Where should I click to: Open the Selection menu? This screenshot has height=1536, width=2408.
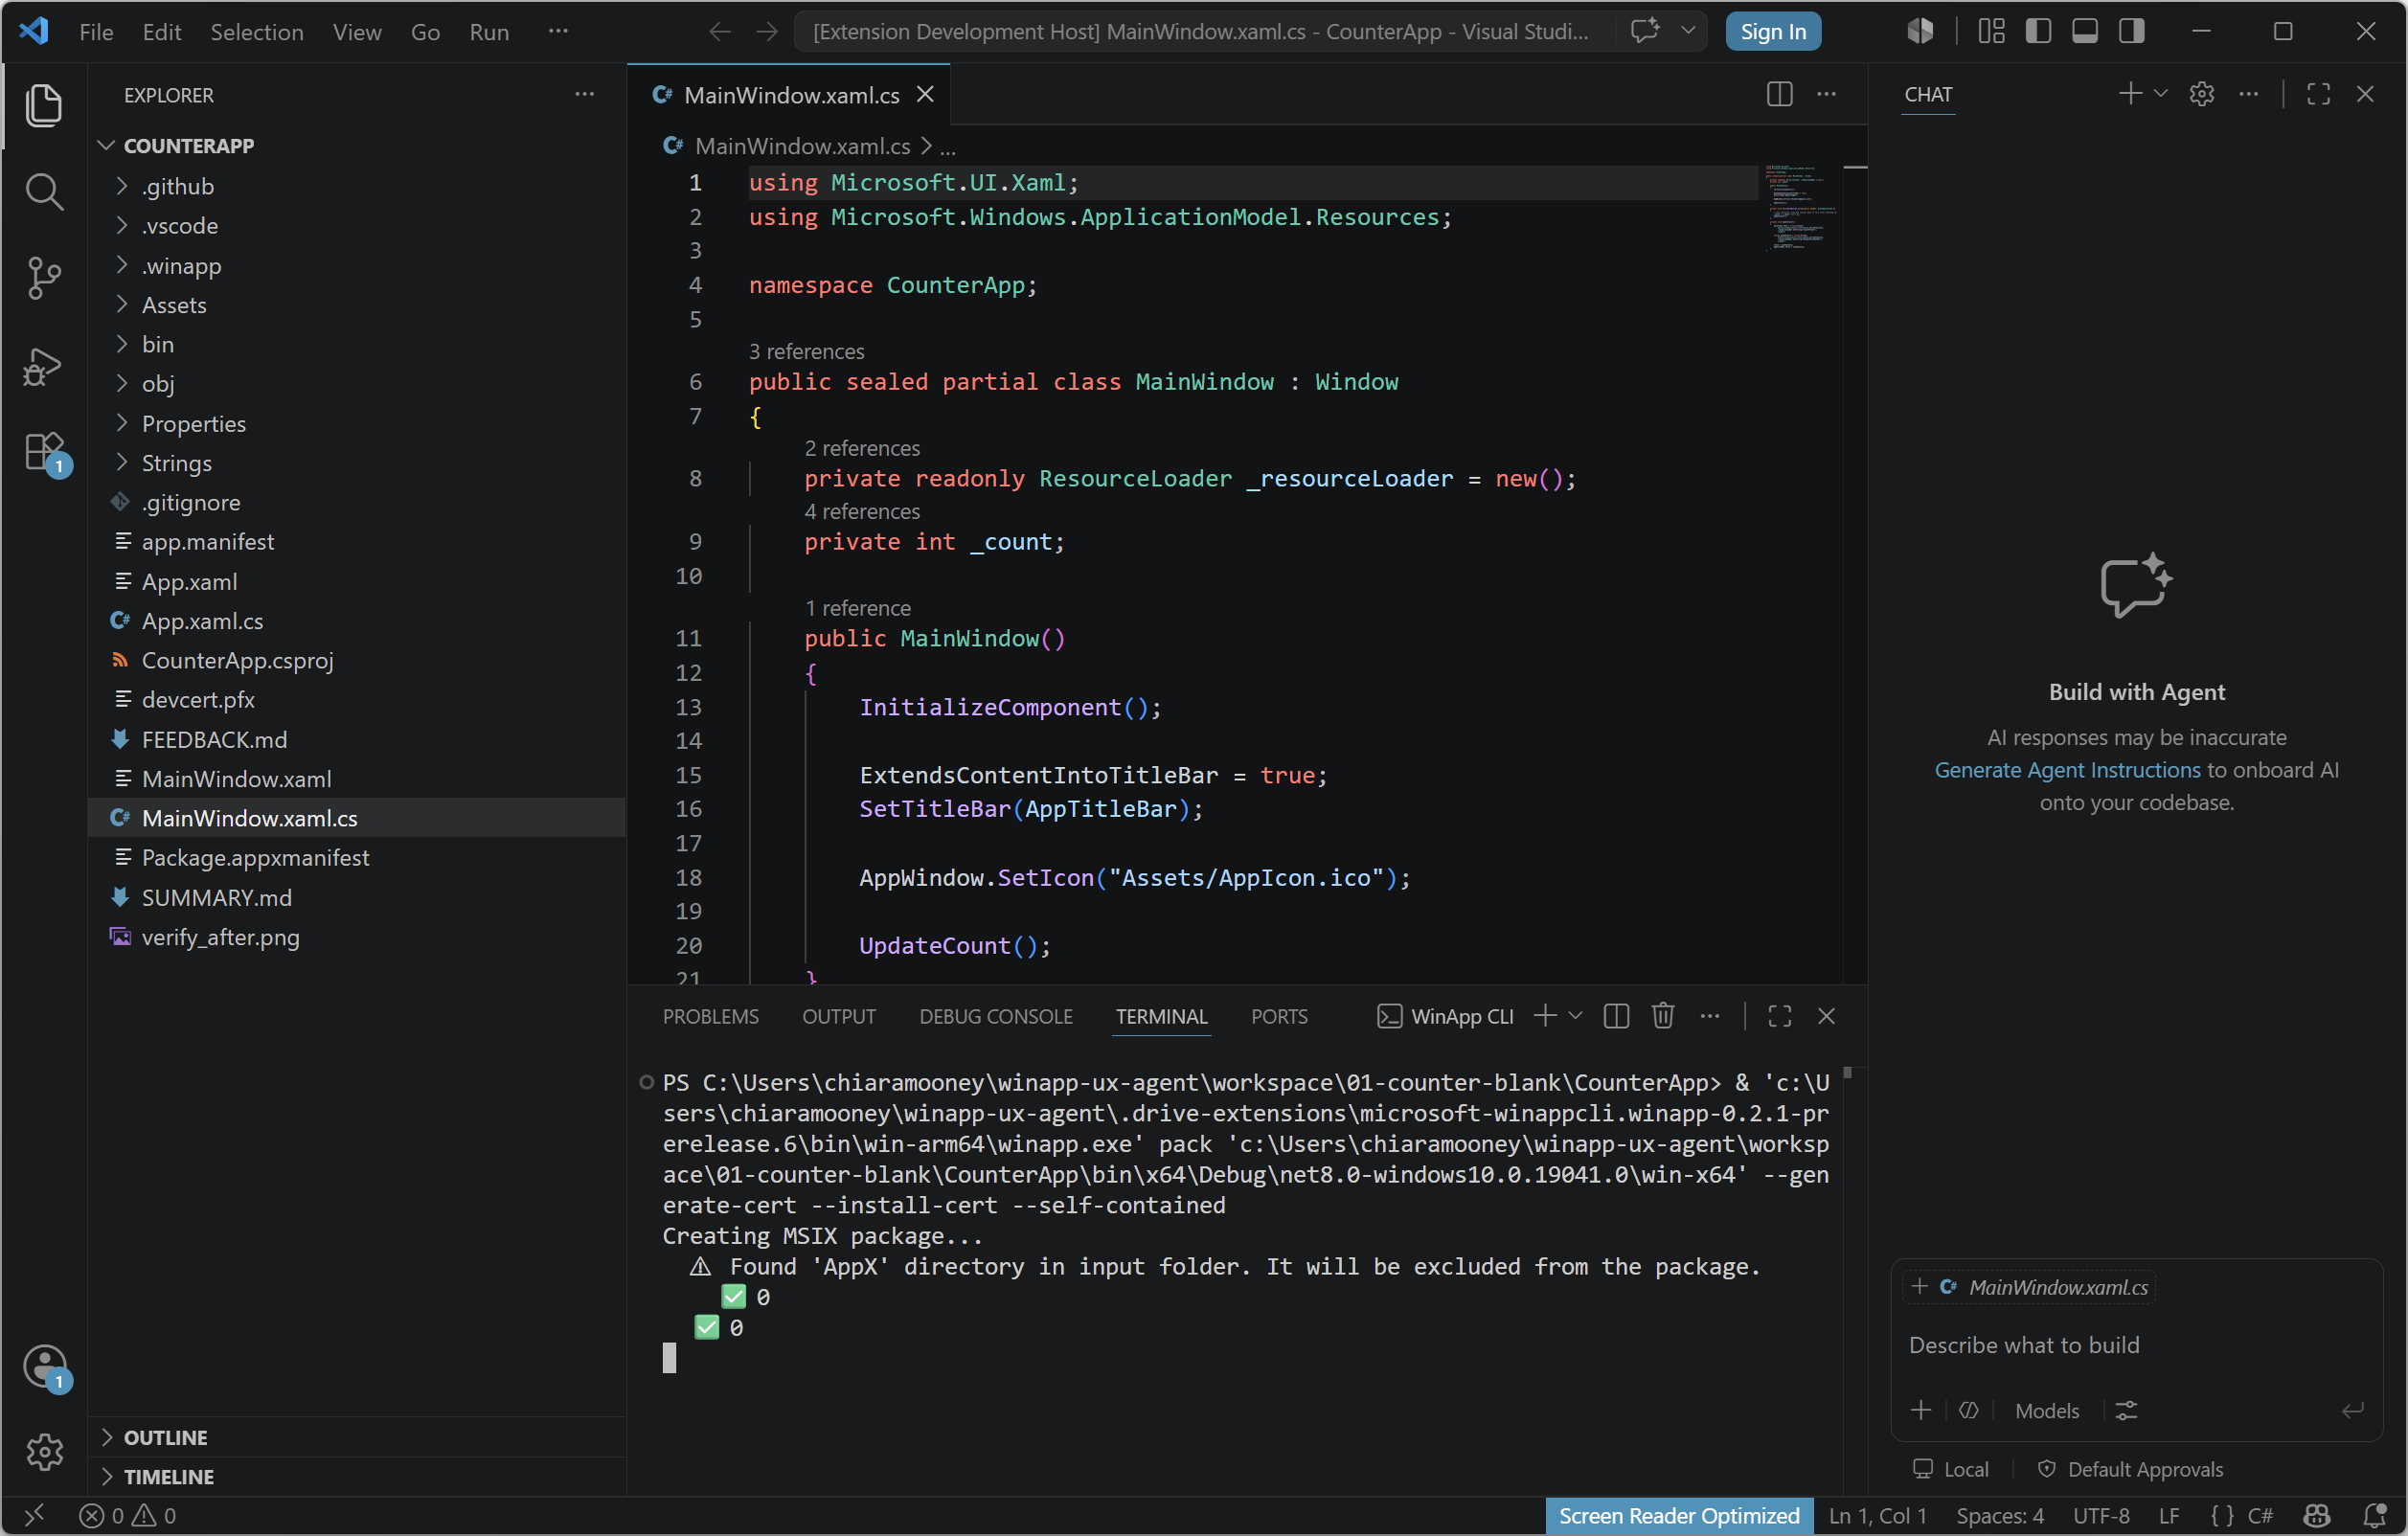tap(256, 31)
